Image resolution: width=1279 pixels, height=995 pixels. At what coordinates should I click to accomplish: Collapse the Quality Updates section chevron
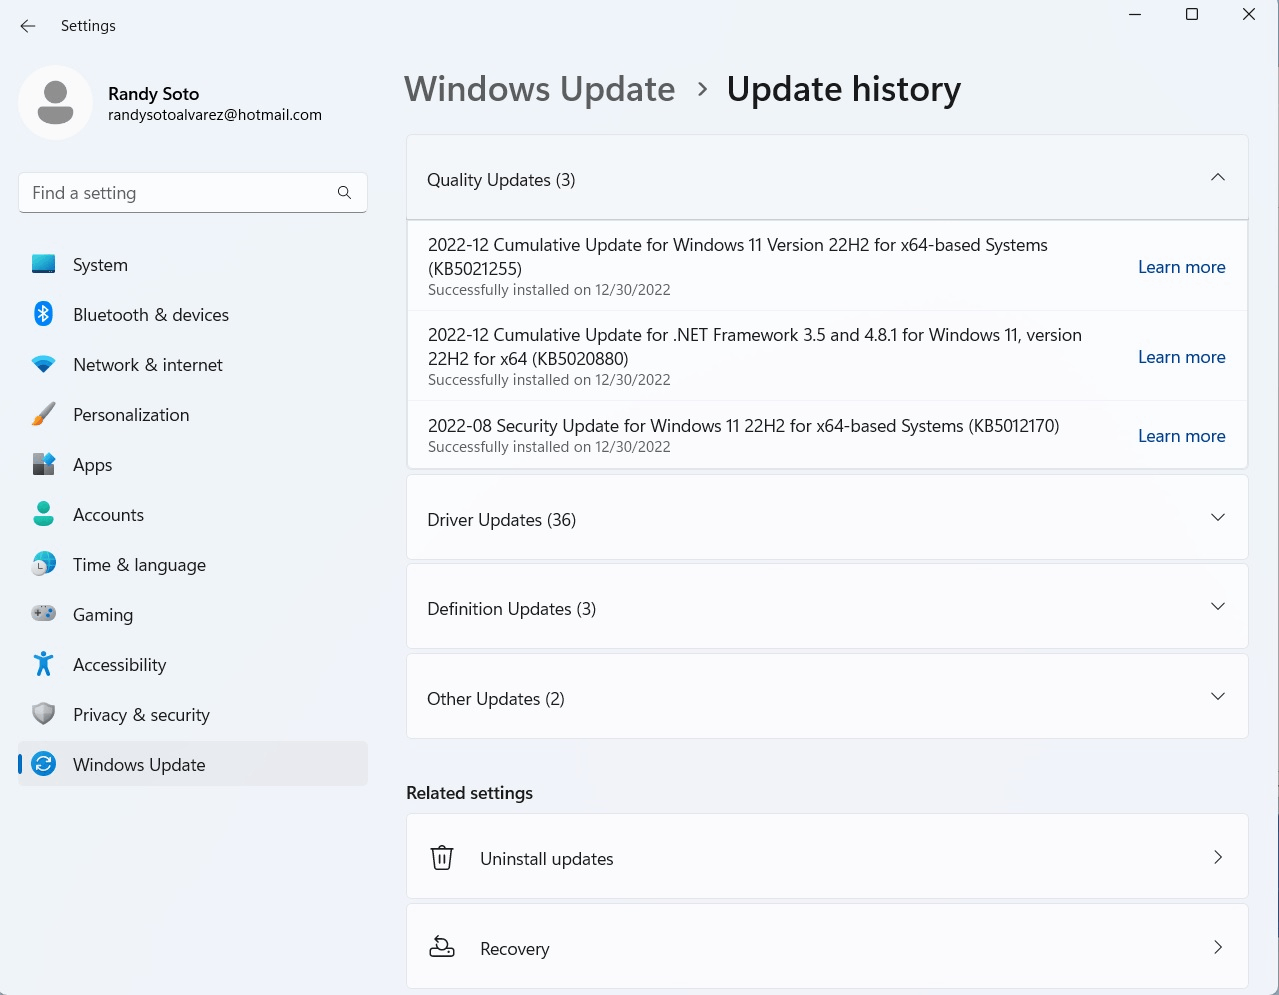(1218, 177)
